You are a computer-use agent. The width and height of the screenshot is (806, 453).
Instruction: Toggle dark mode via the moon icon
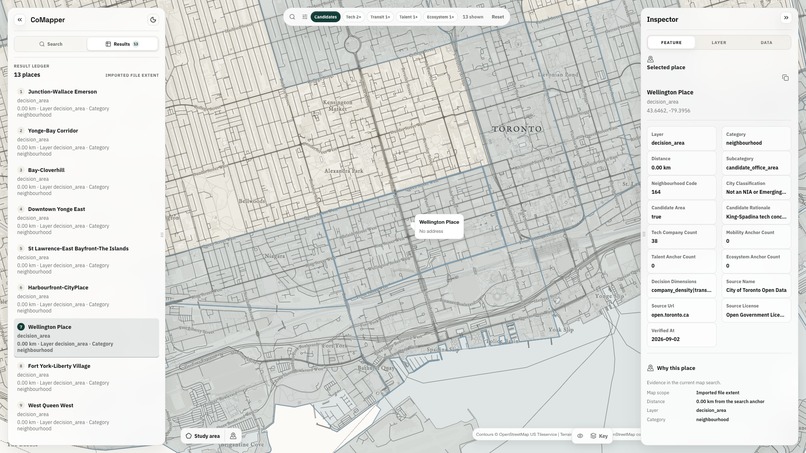(153, 20)
